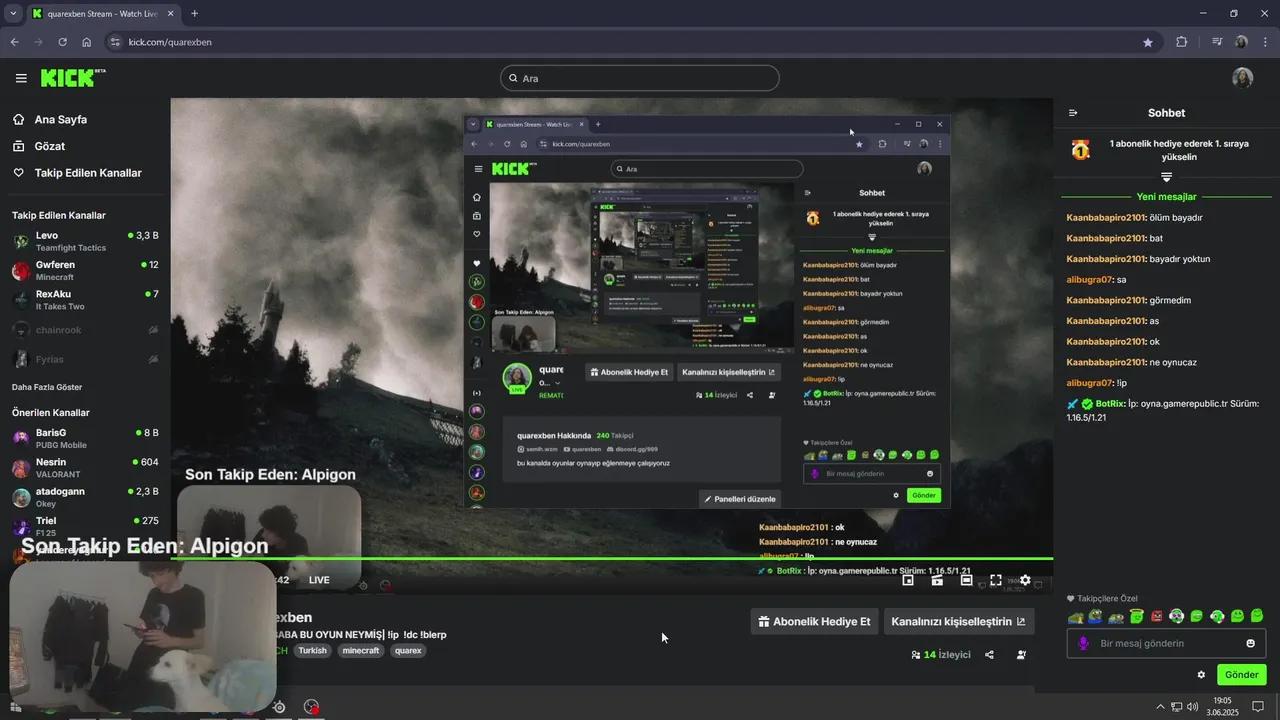
Task: Collapse the Sohbet chat panel
Action: [1073, 113]
